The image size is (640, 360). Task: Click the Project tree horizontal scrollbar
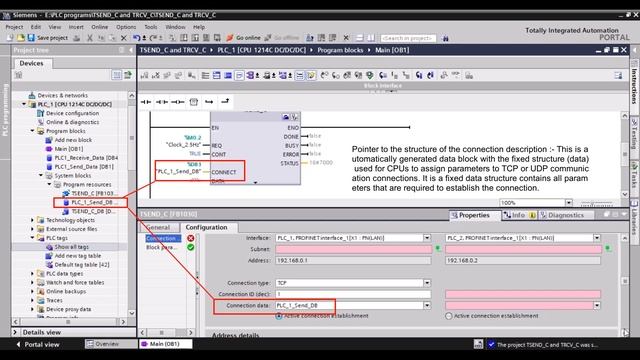tap(69, 322)
